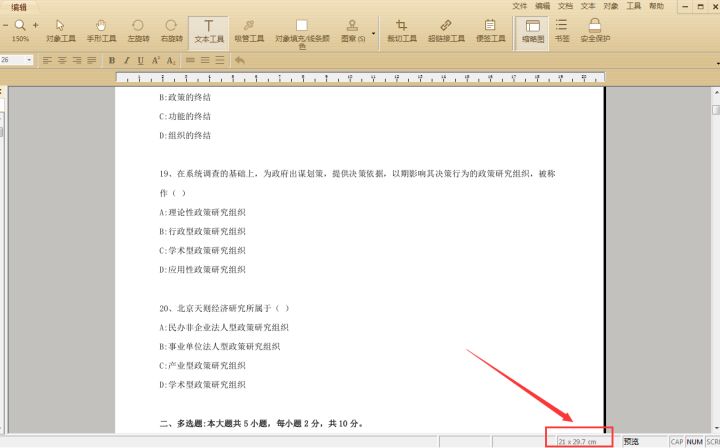Center align text
Image resolution: width=720 pixels, height=448 pixels.
point(62,60)
